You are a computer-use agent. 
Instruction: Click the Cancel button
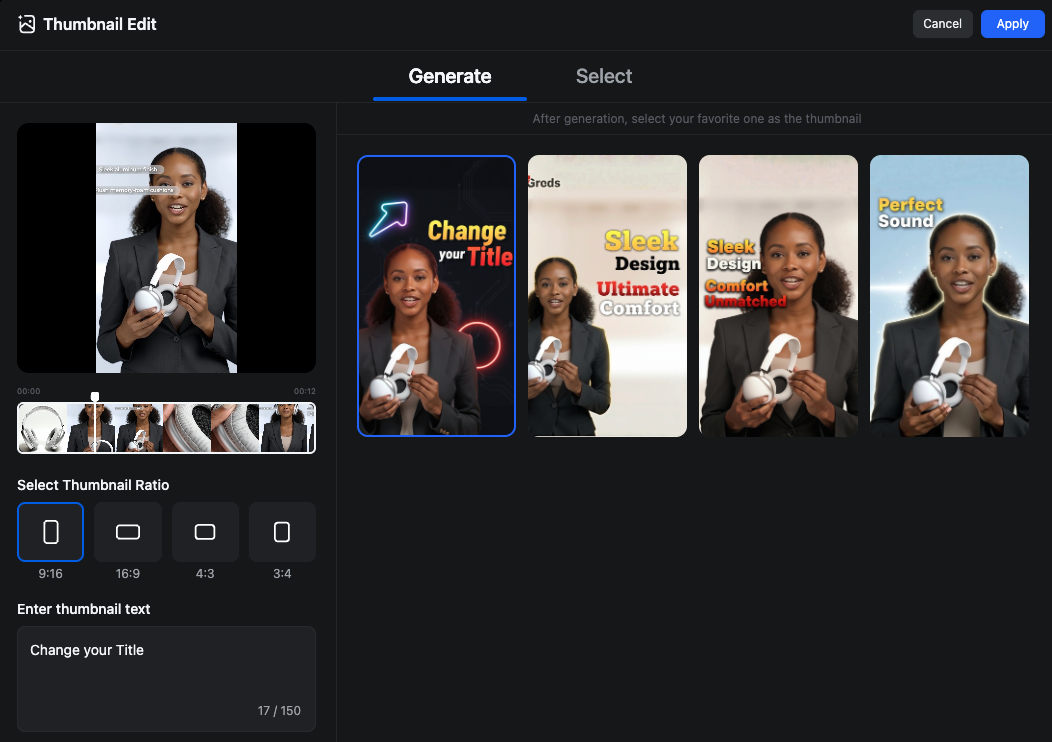942,24
